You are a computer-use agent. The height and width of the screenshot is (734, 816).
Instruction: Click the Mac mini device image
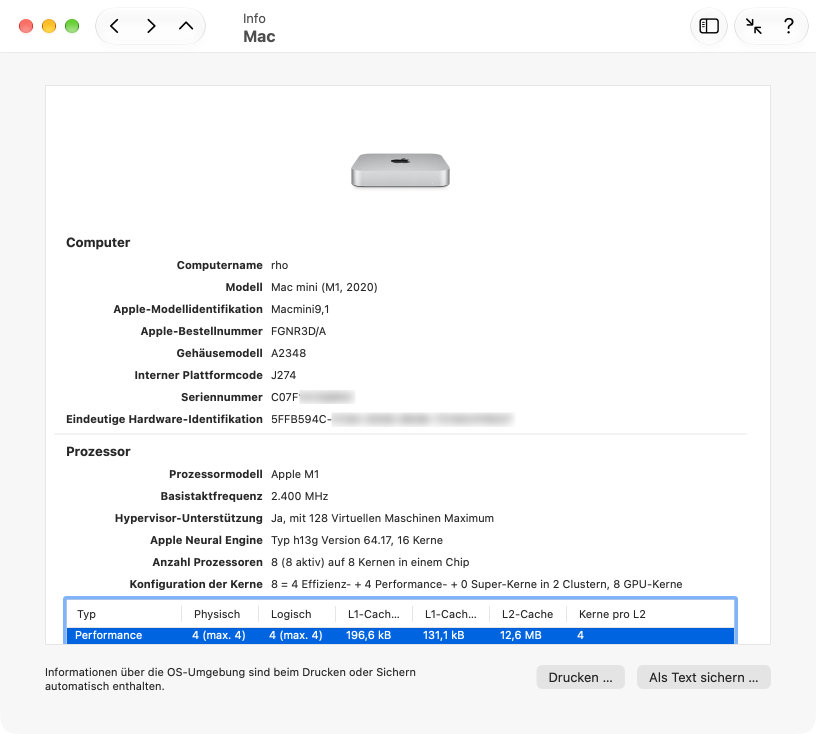point(400,170)
